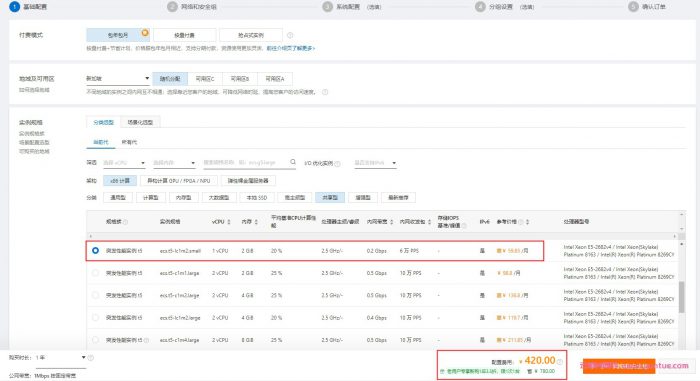
Task: Filter category by 共享型
Action: pos(330,197)
